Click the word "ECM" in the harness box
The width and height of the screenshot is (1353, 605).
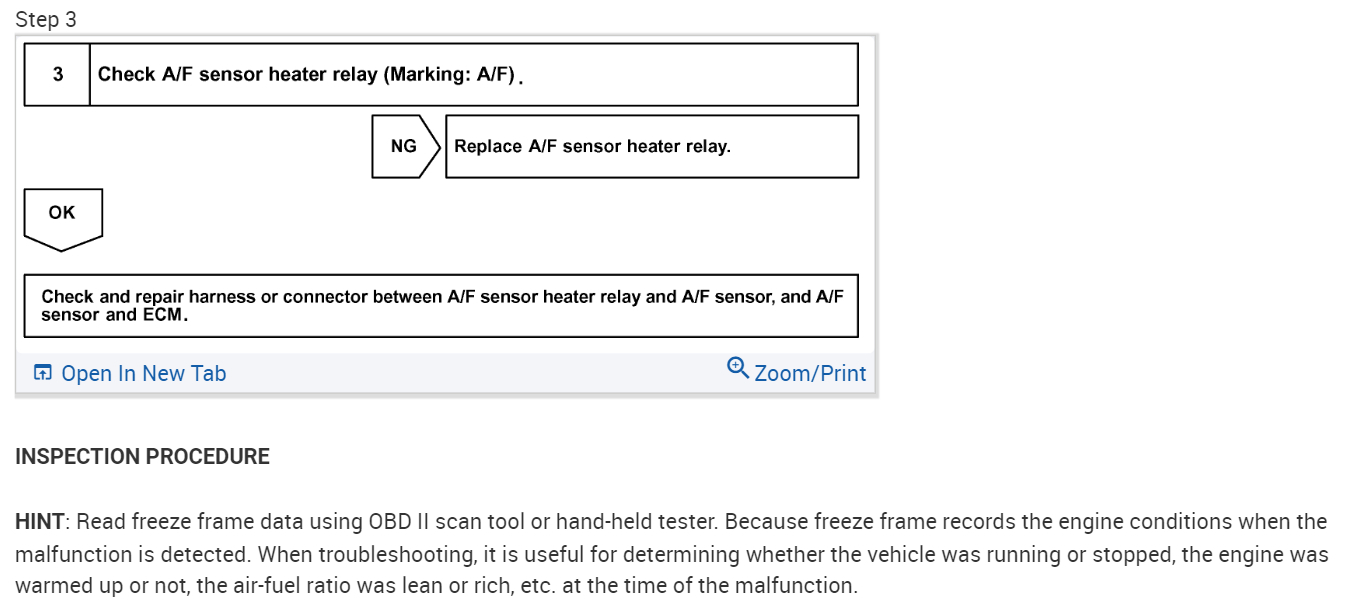164,315
